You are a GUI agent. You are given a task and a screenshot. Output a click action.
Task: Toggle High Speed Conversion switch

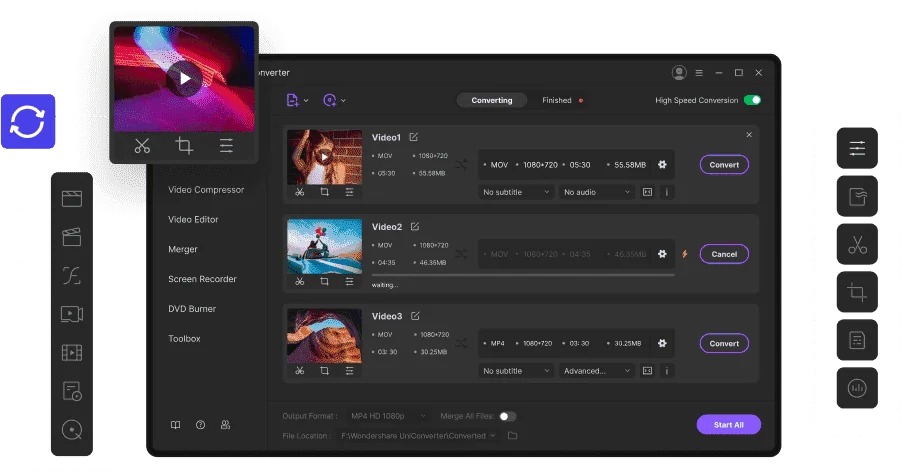[x=752, y=100]
